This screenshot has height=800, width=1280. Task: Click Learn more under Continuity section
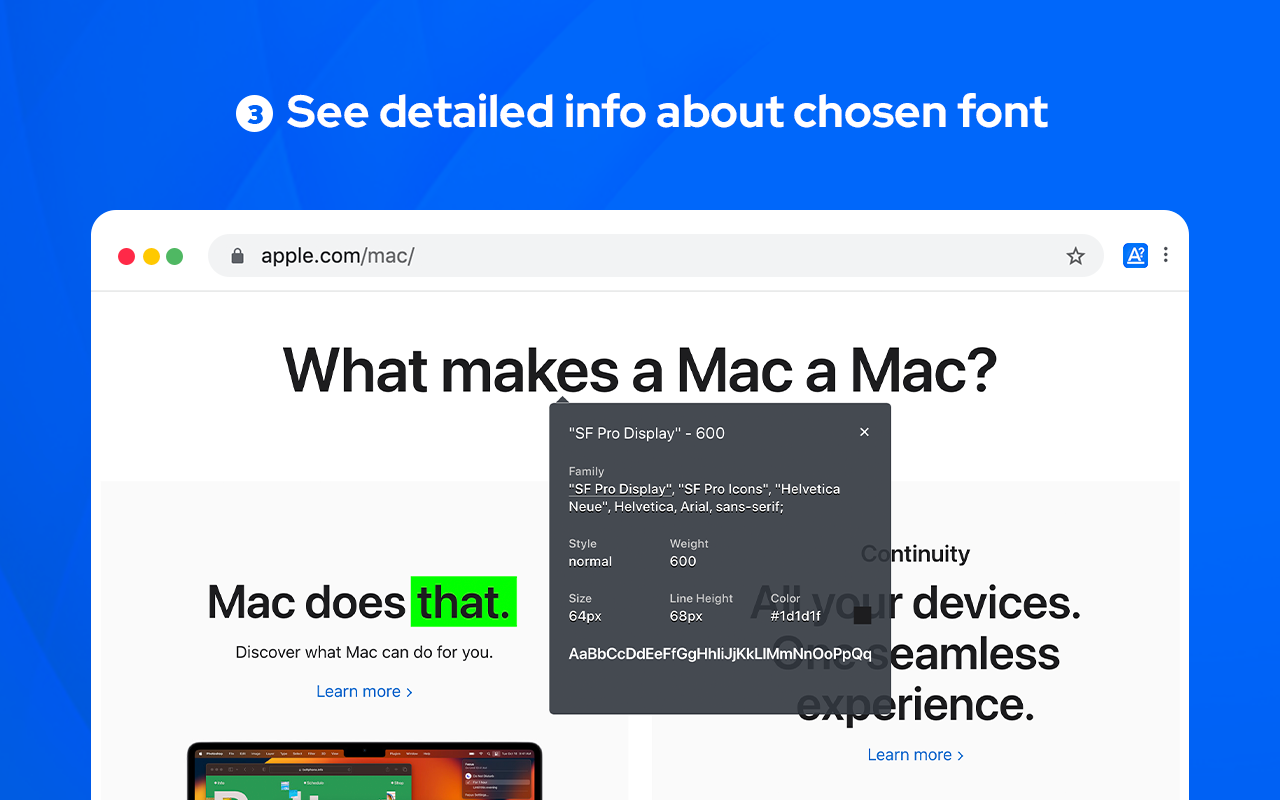pyautogui.click(x=915, y=754)
